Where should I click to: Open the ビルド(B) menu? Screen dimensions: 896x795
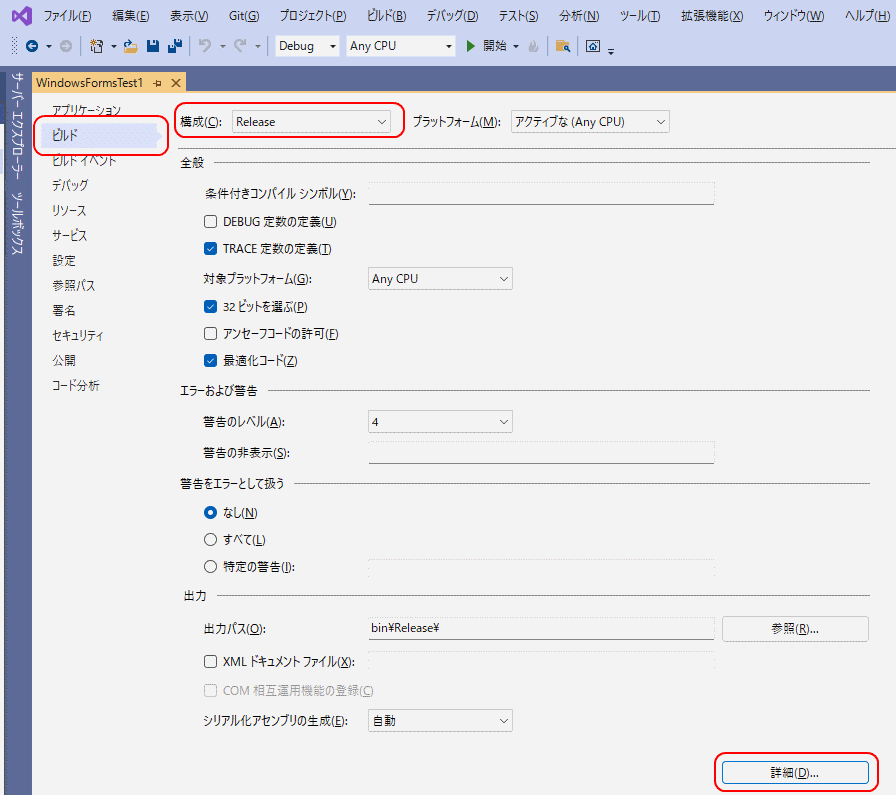click(387, 16)
